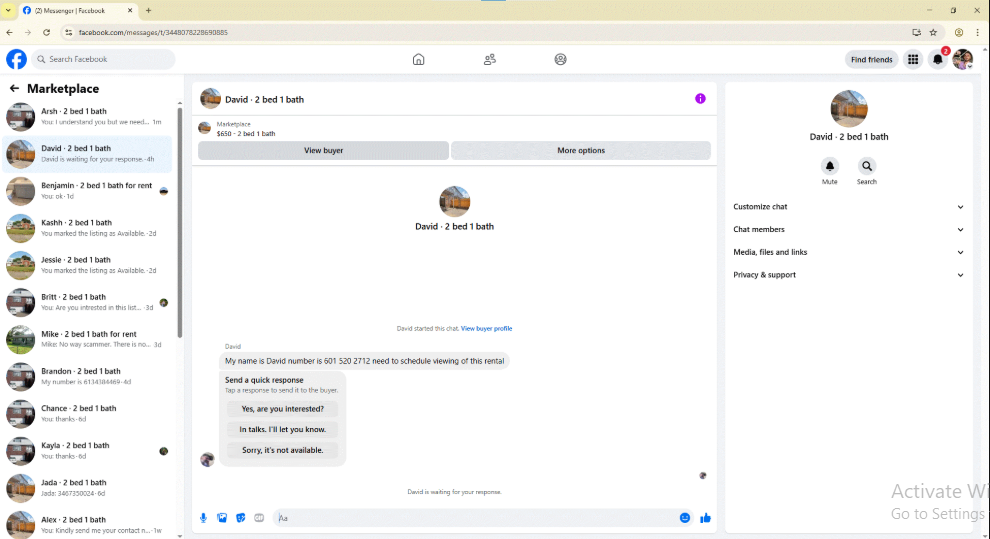990x539 pixels.
Task: Open the account profile picture menu
Action: coord(962,59)
